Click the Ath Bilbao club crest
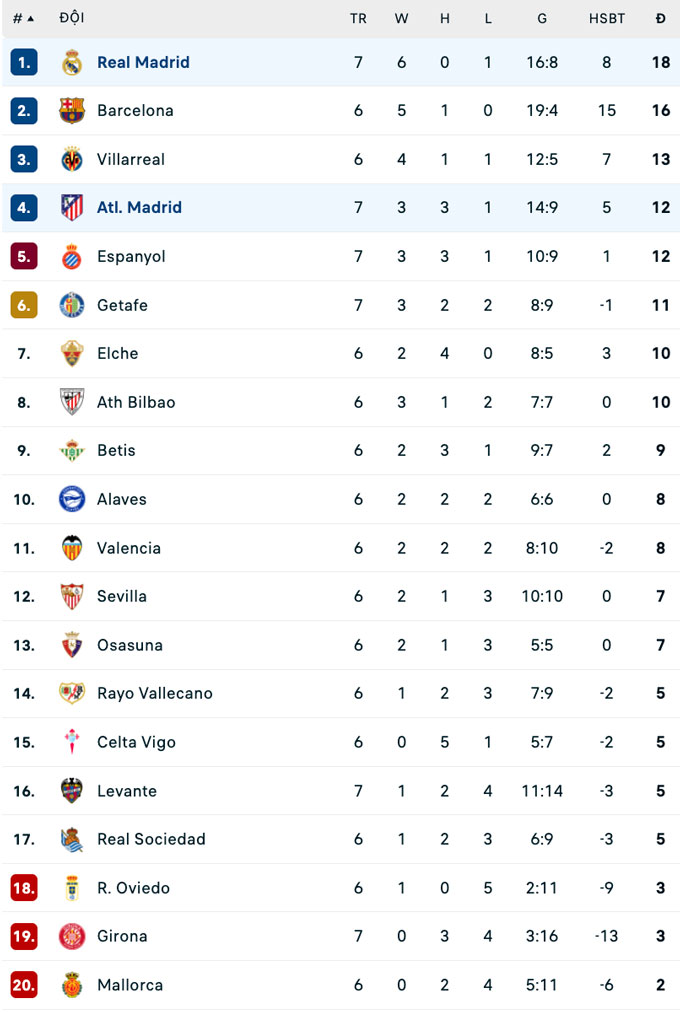The width and height of the screenshot is (680, 1012). (x=72, y=402)
